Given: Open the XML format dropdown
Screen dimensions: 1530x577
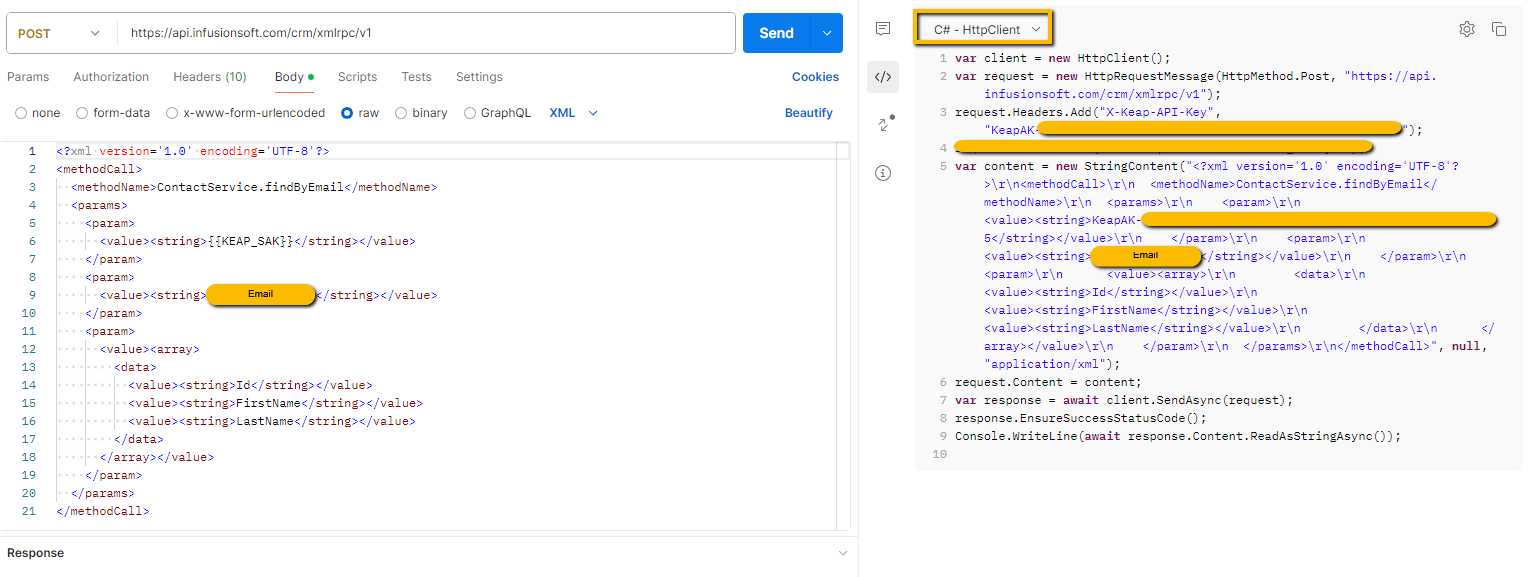Looking at the screenshot, I should coord(574,113).
